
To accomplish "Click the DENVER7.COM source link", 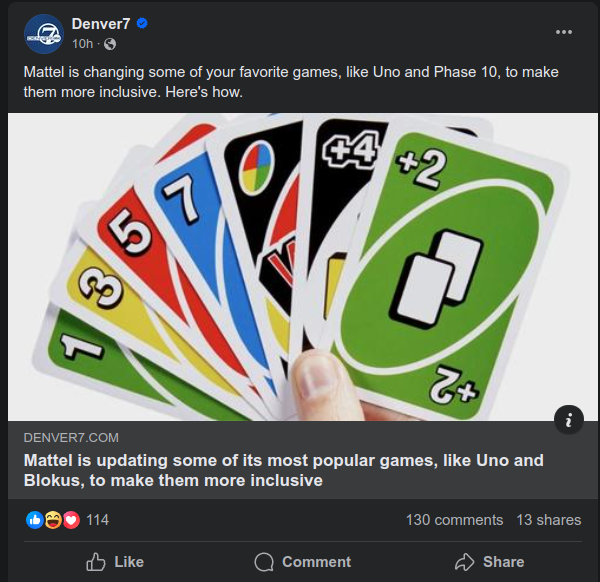I will coord(69,437).
